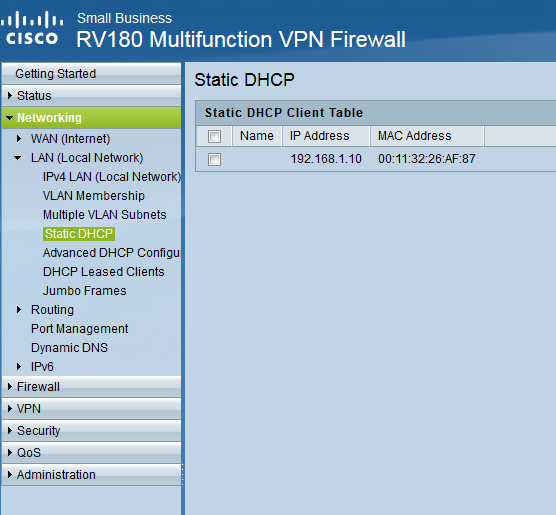Open Dynamic DNS page

tap(69, 348)
